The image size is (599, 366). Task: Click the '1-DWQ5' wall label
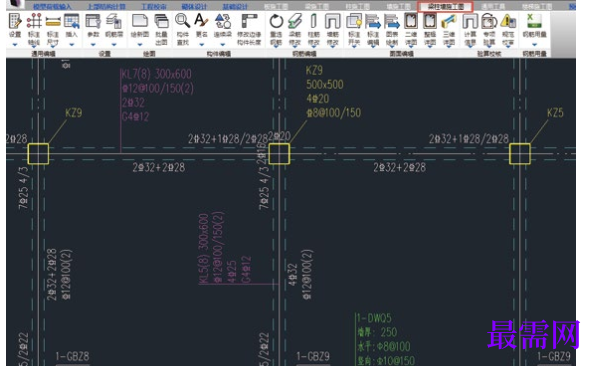pyautogui.click(x=374, y=318)
